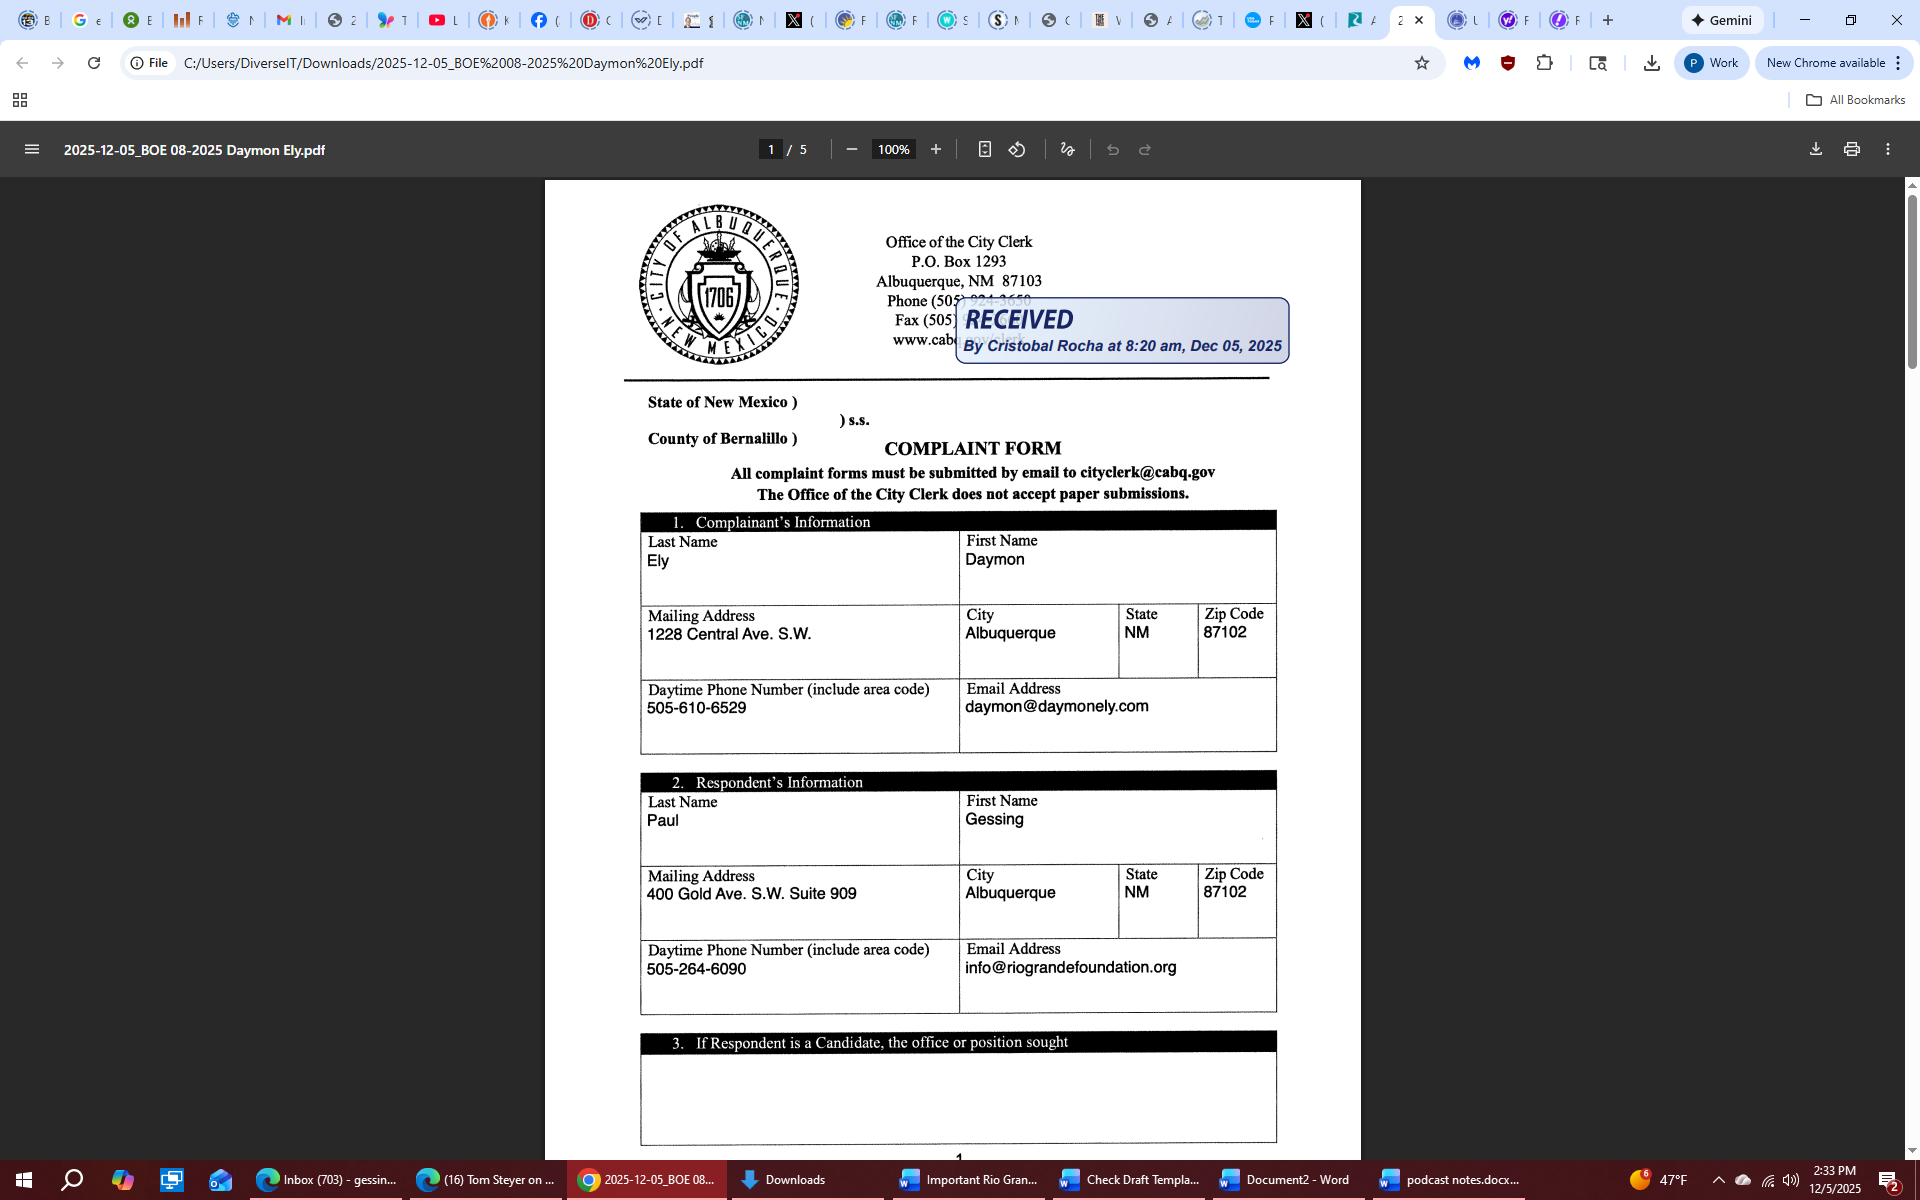Download the PDF file
This screenshot has height=1200, width=1920.
pyautogui.click(x=1816, y=149)
